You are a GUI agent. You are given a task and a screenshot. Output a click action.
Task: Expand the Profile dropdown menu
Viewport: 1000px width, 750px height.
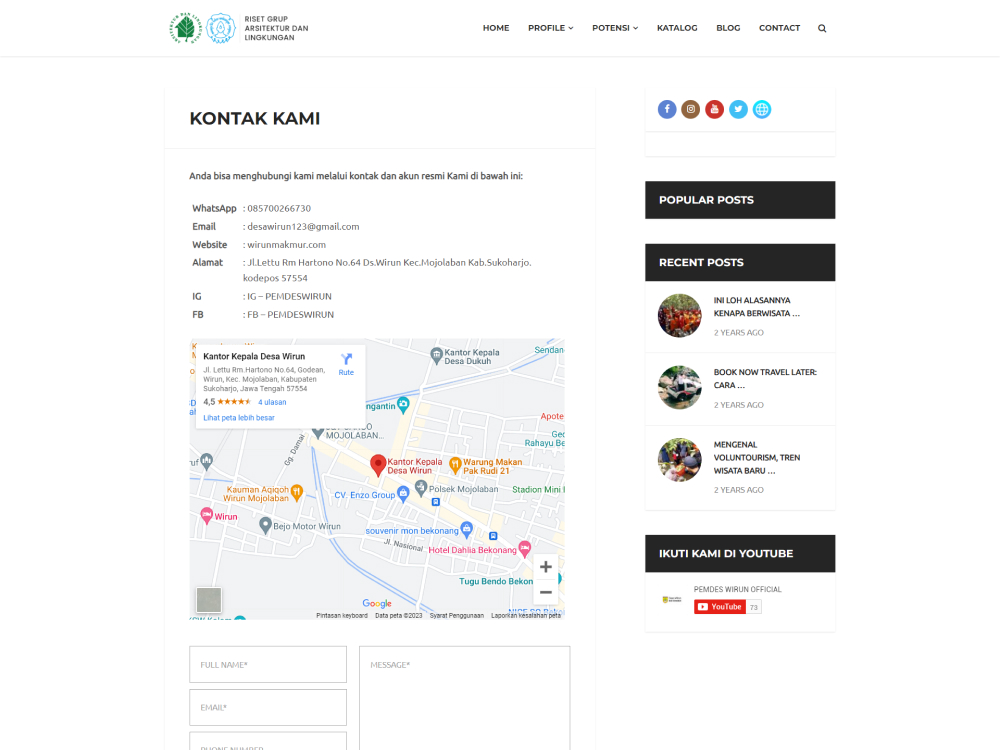point(550,28)
